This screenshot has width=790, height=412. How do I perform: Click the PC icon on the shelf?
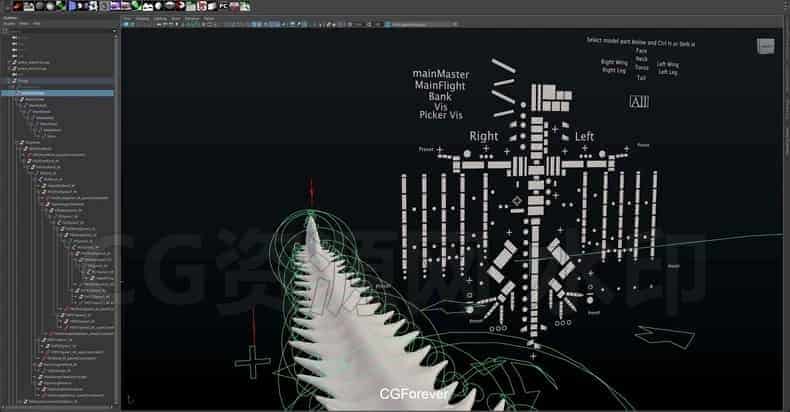pyautogui.click(x=223, y=6)
